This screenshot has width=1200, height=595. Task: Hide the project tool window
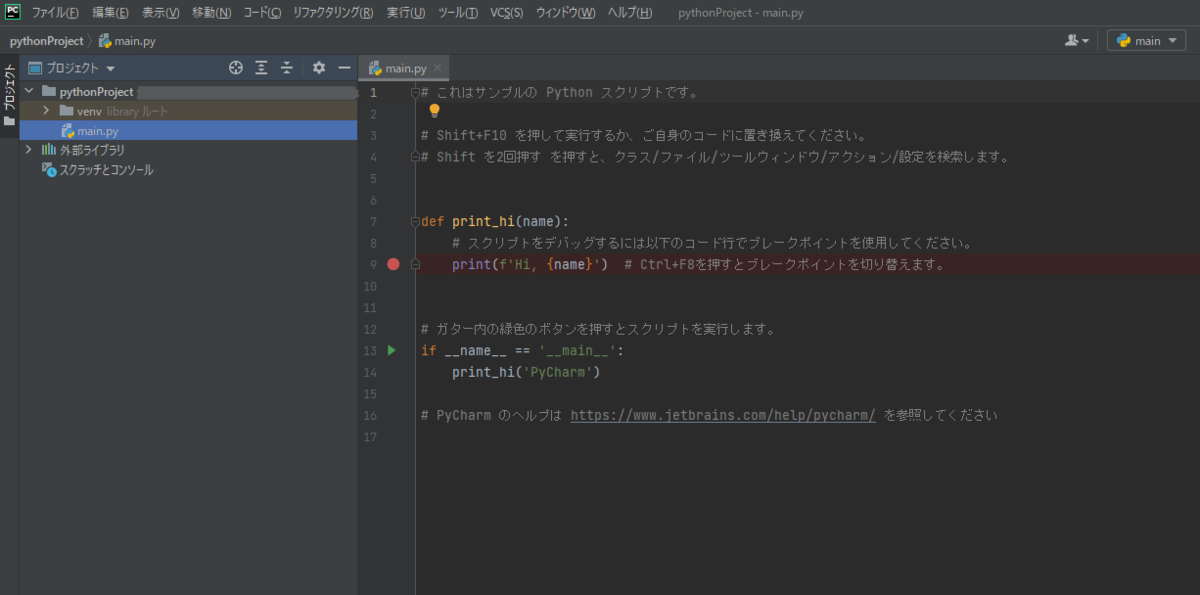[x=344, y=68]
